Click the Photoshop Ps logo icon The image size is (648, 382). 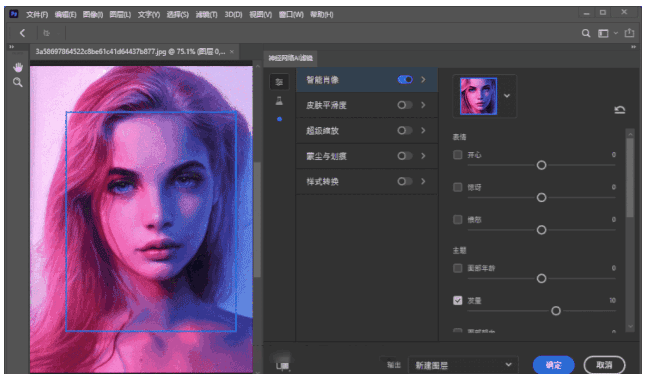[x=14, y=14]
